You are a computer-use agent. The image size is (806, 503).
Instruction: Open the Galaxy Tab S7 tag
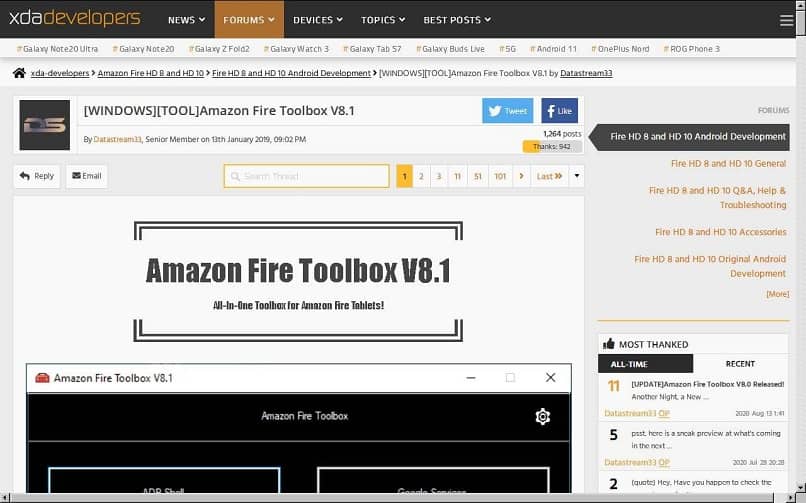372,49
